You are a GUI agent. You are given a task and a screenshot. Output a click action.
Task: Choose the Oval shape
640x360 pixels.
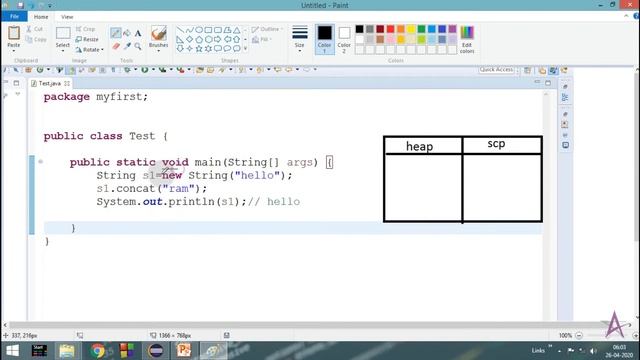(199, 30)
